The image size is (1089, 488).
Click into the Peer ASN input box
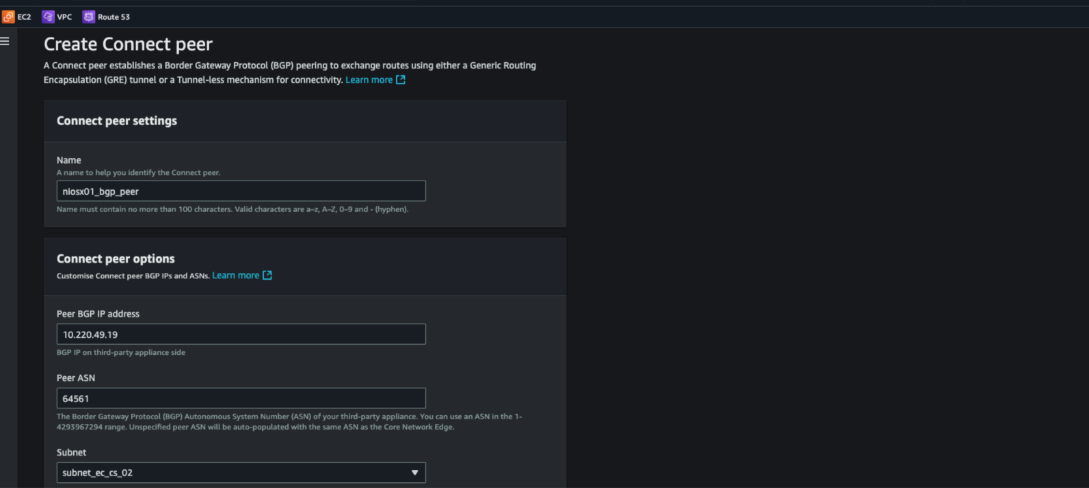(241, 398)
